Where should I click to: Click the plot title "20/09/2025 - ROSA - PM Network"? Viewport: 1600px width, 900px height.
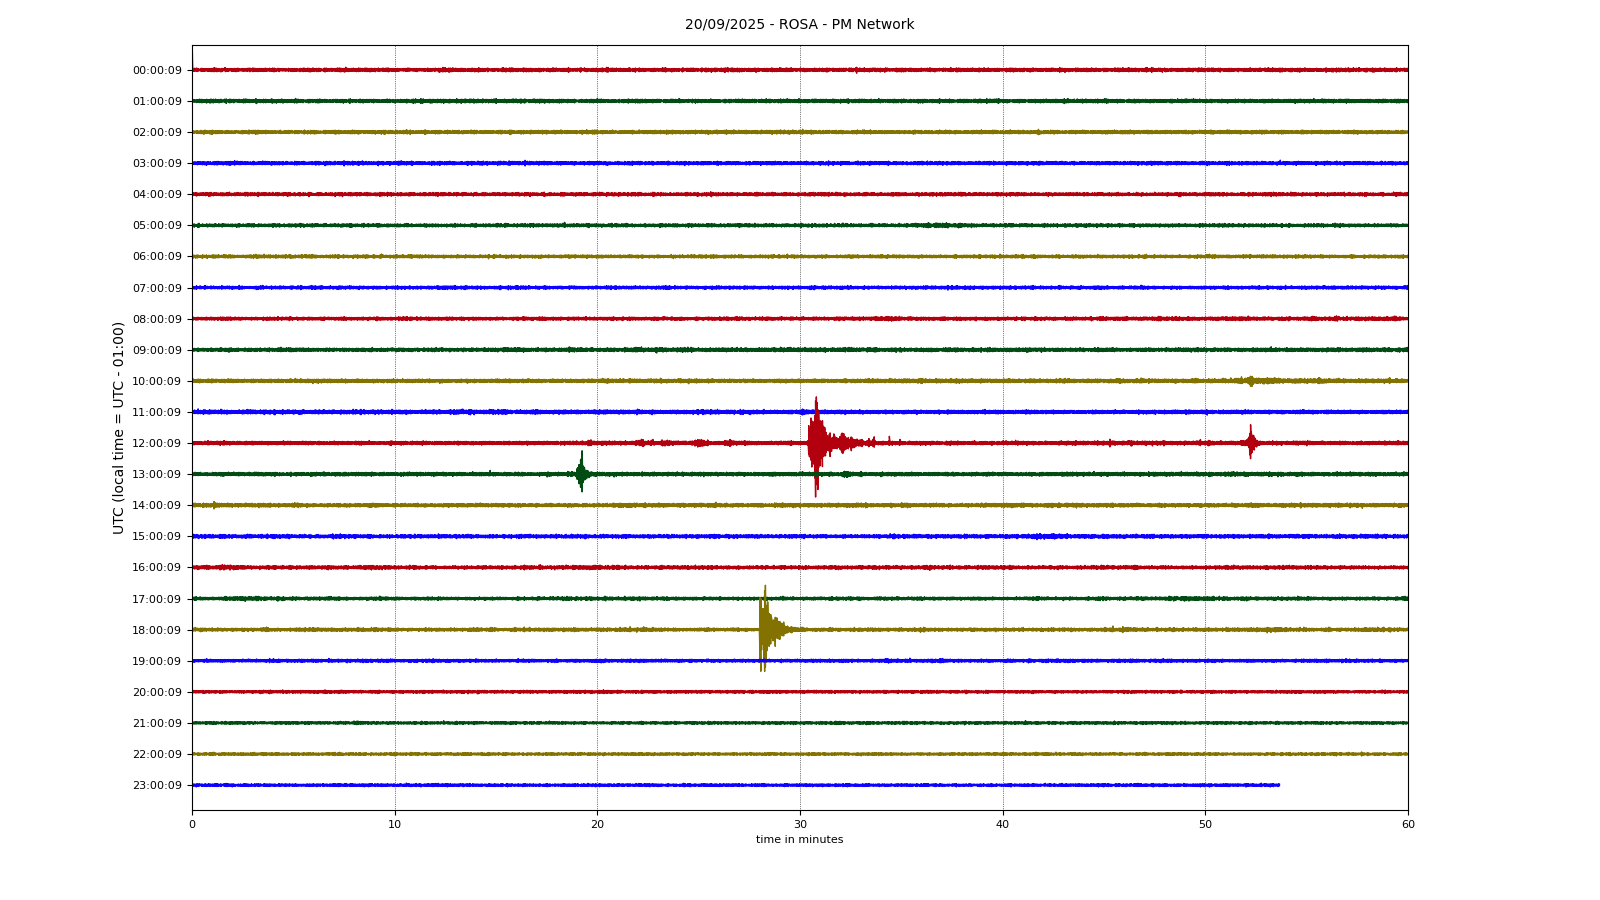(x=799, y=25)
